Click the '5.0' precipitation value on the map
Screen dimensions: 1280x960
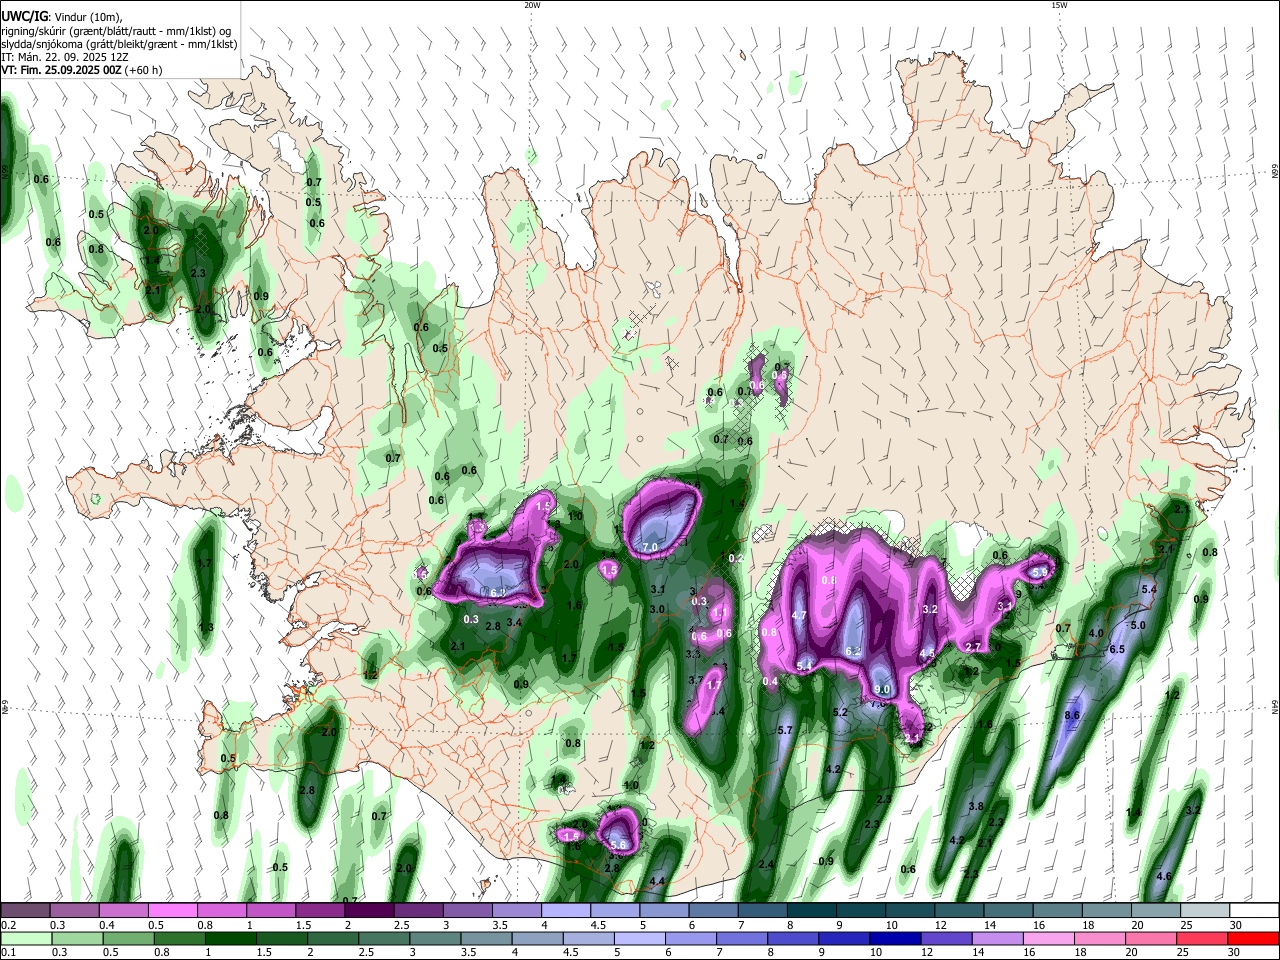point(1138,626)
